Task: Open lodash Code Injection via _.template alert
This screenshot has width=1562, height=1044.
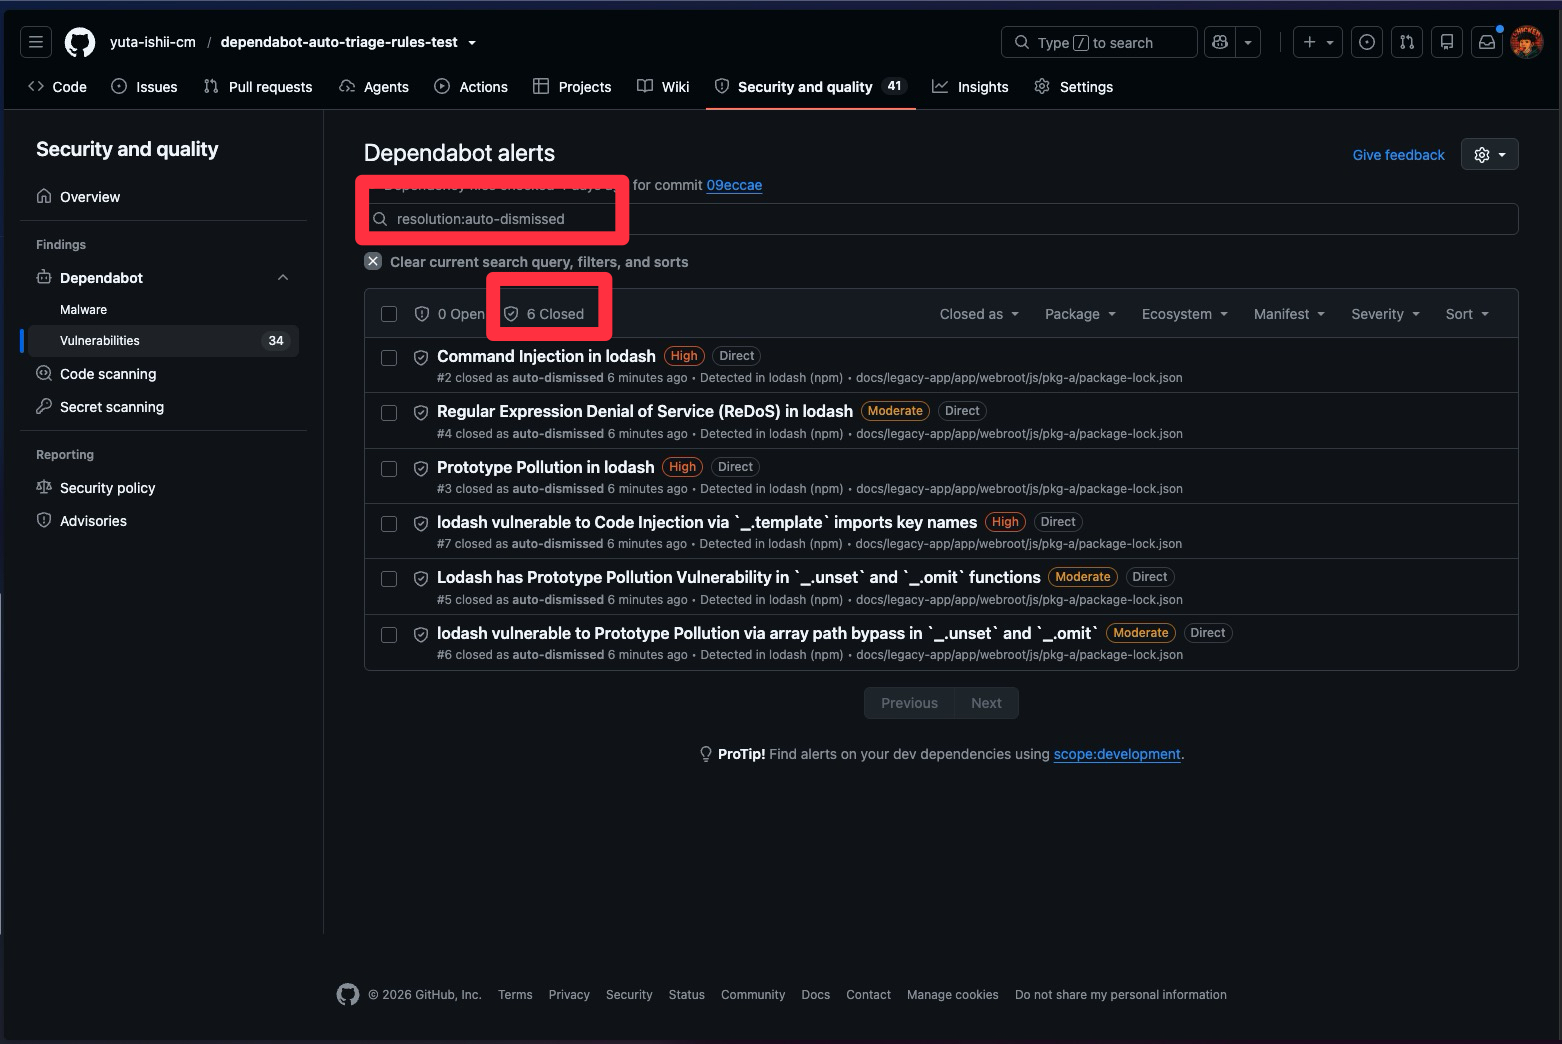Action: coord(707,522)
